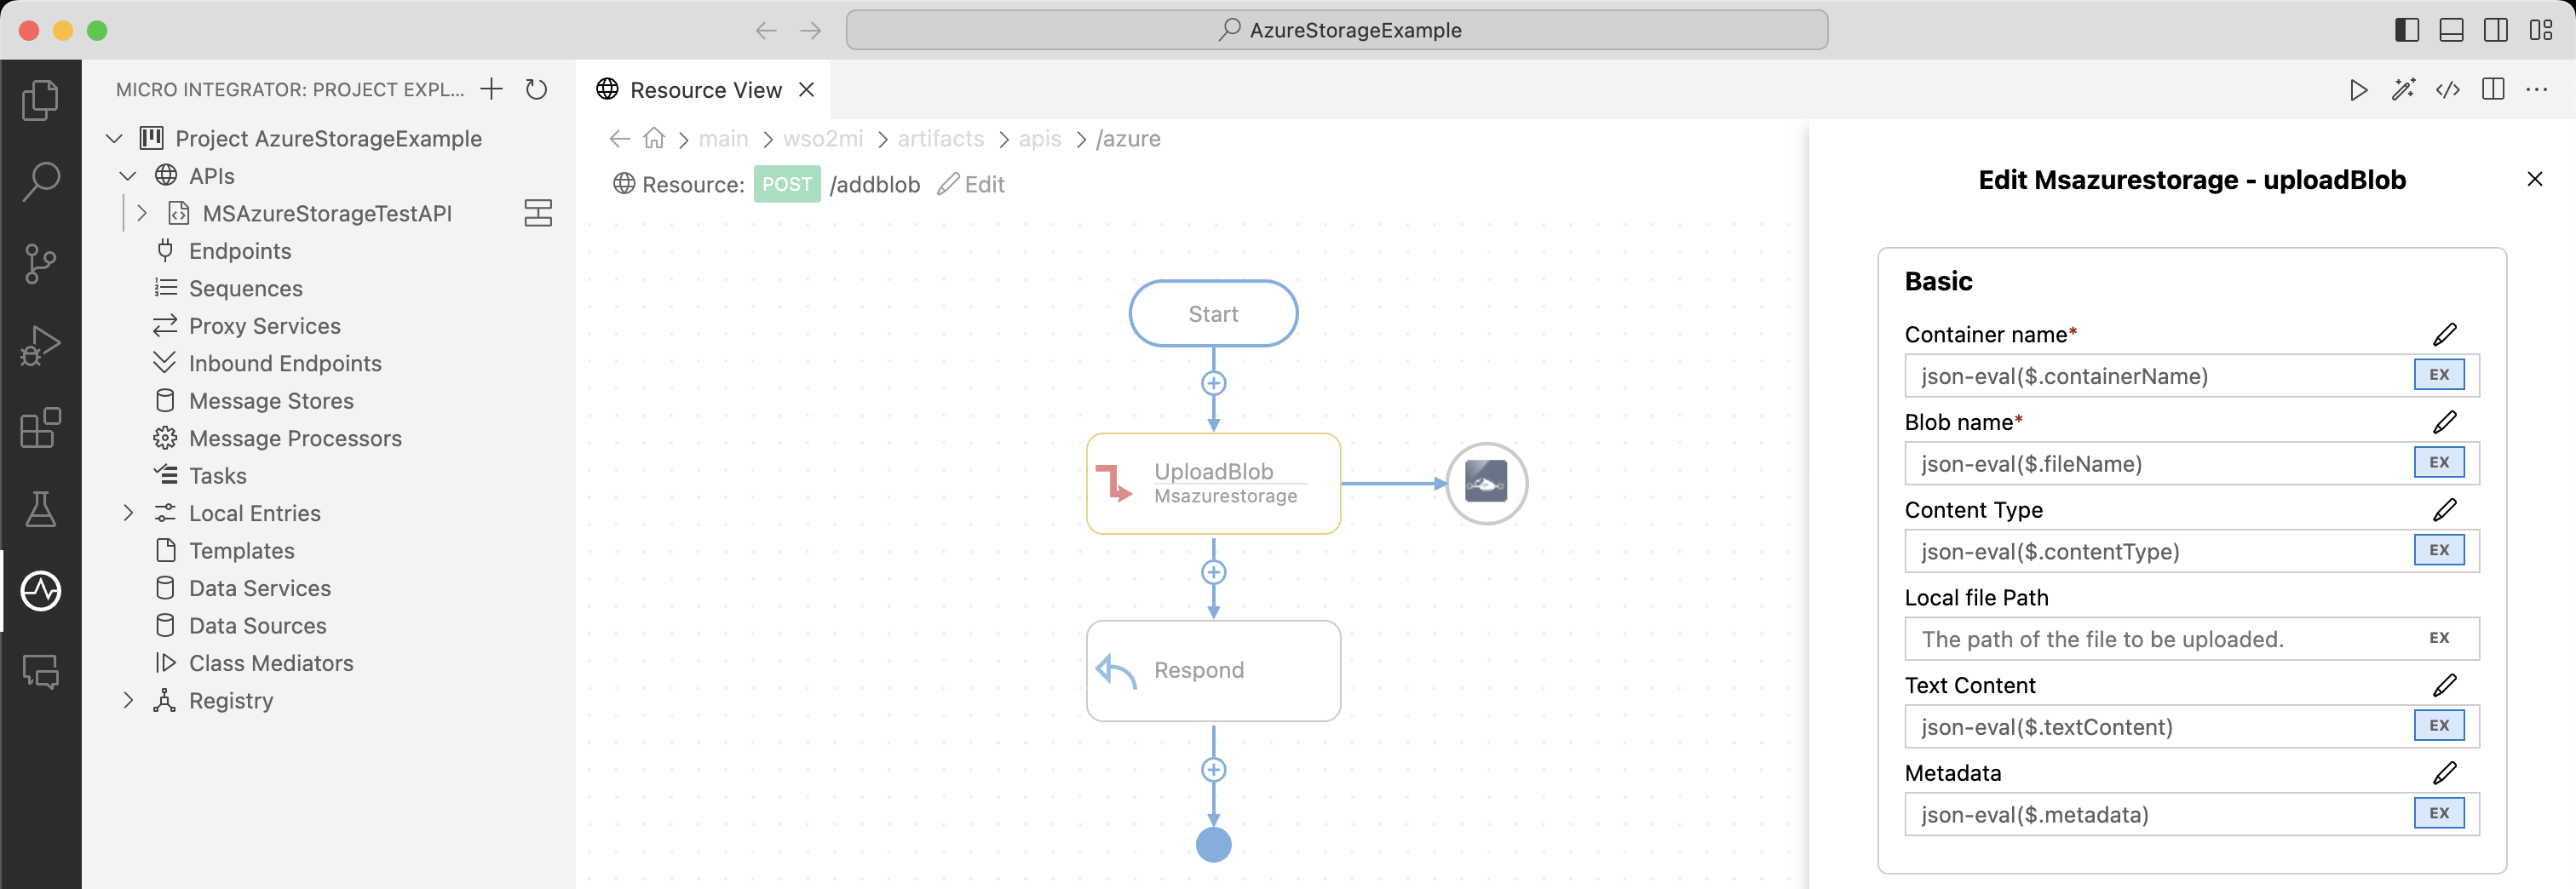Toggle bottom panel layout icon
Image resolution: width=2576 pixels, height=889 pixels.
(x=2451, y=30)
